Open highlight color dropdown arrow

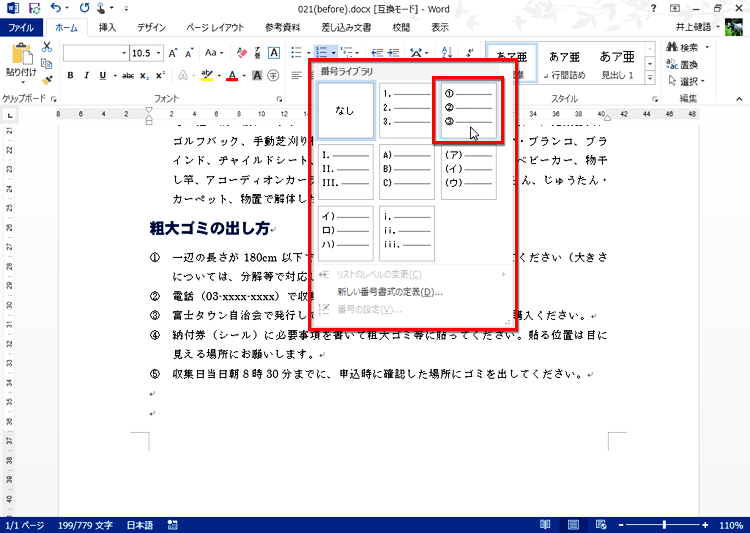click(219, 76)
